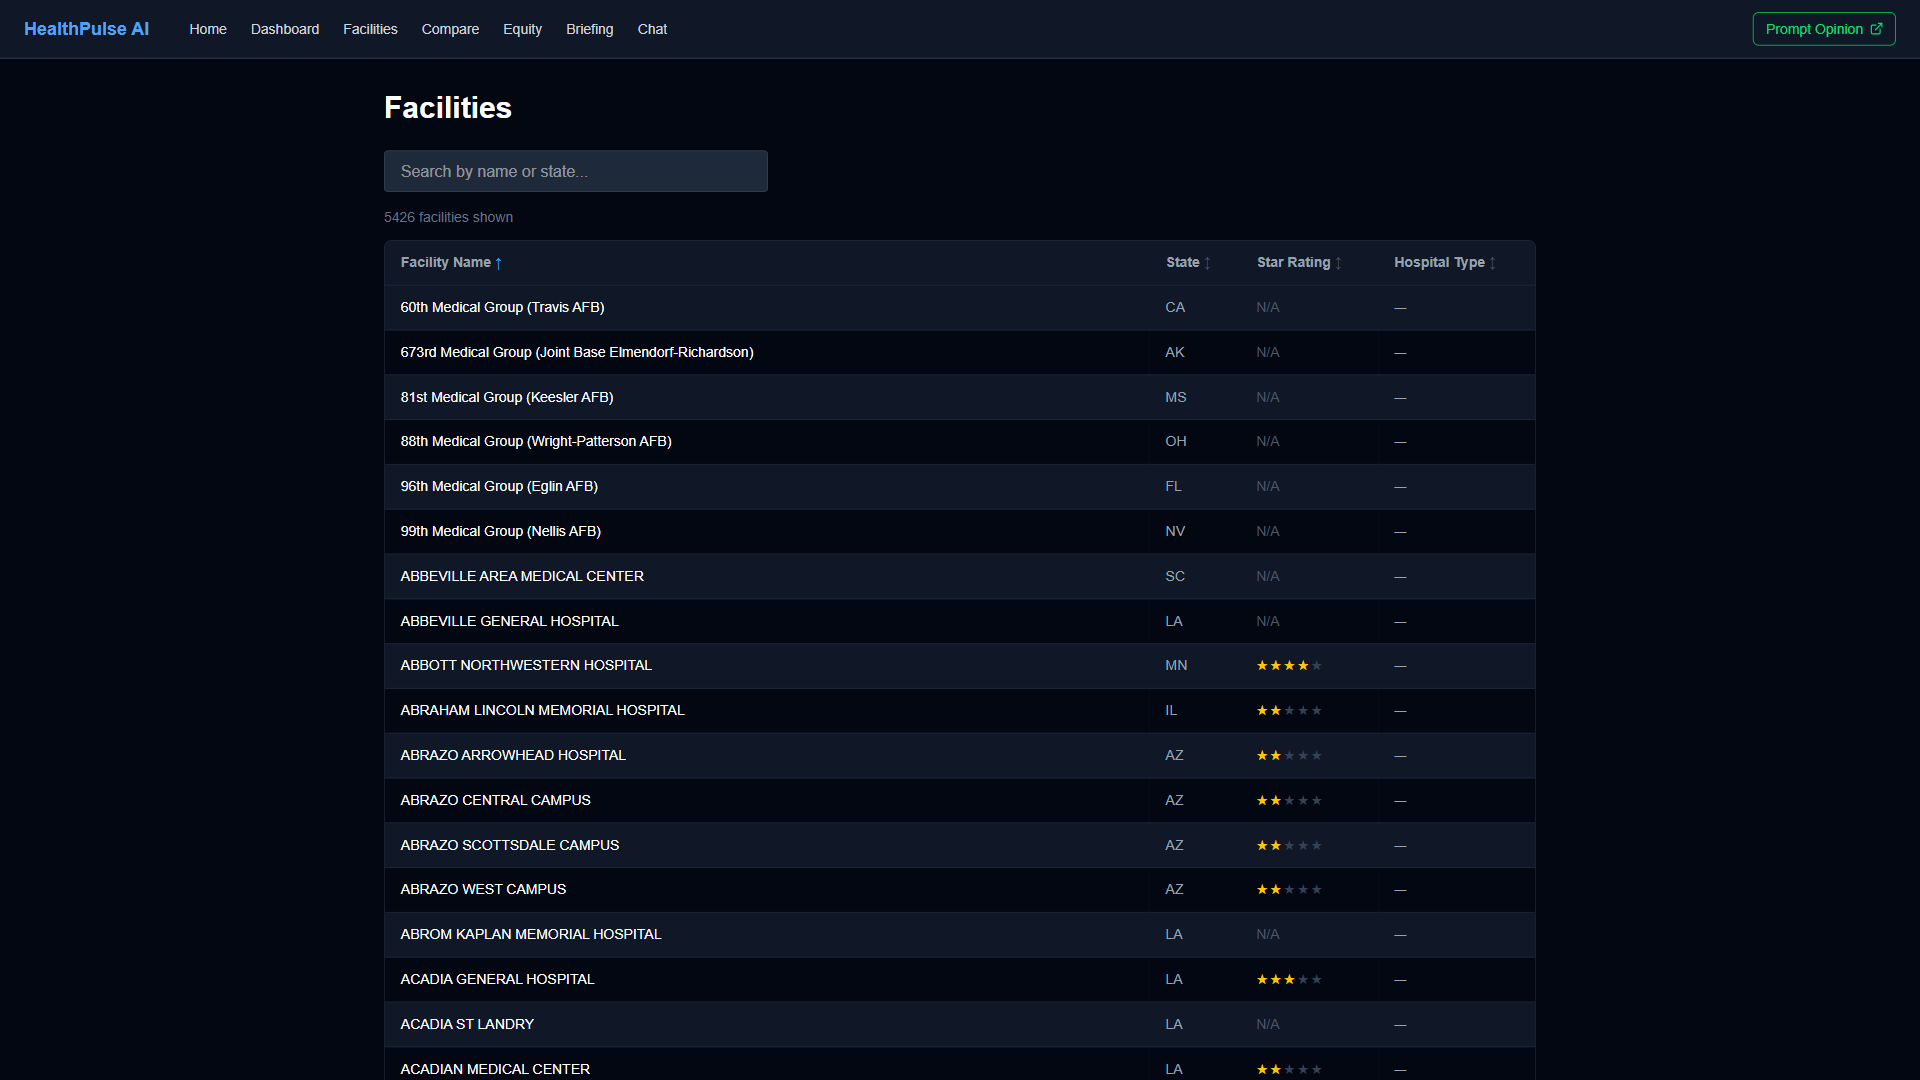The width and height of the screenshot is (1920, 1080).
Task: Sort the table by the Hospital Type header
Action: (1439, 262)
